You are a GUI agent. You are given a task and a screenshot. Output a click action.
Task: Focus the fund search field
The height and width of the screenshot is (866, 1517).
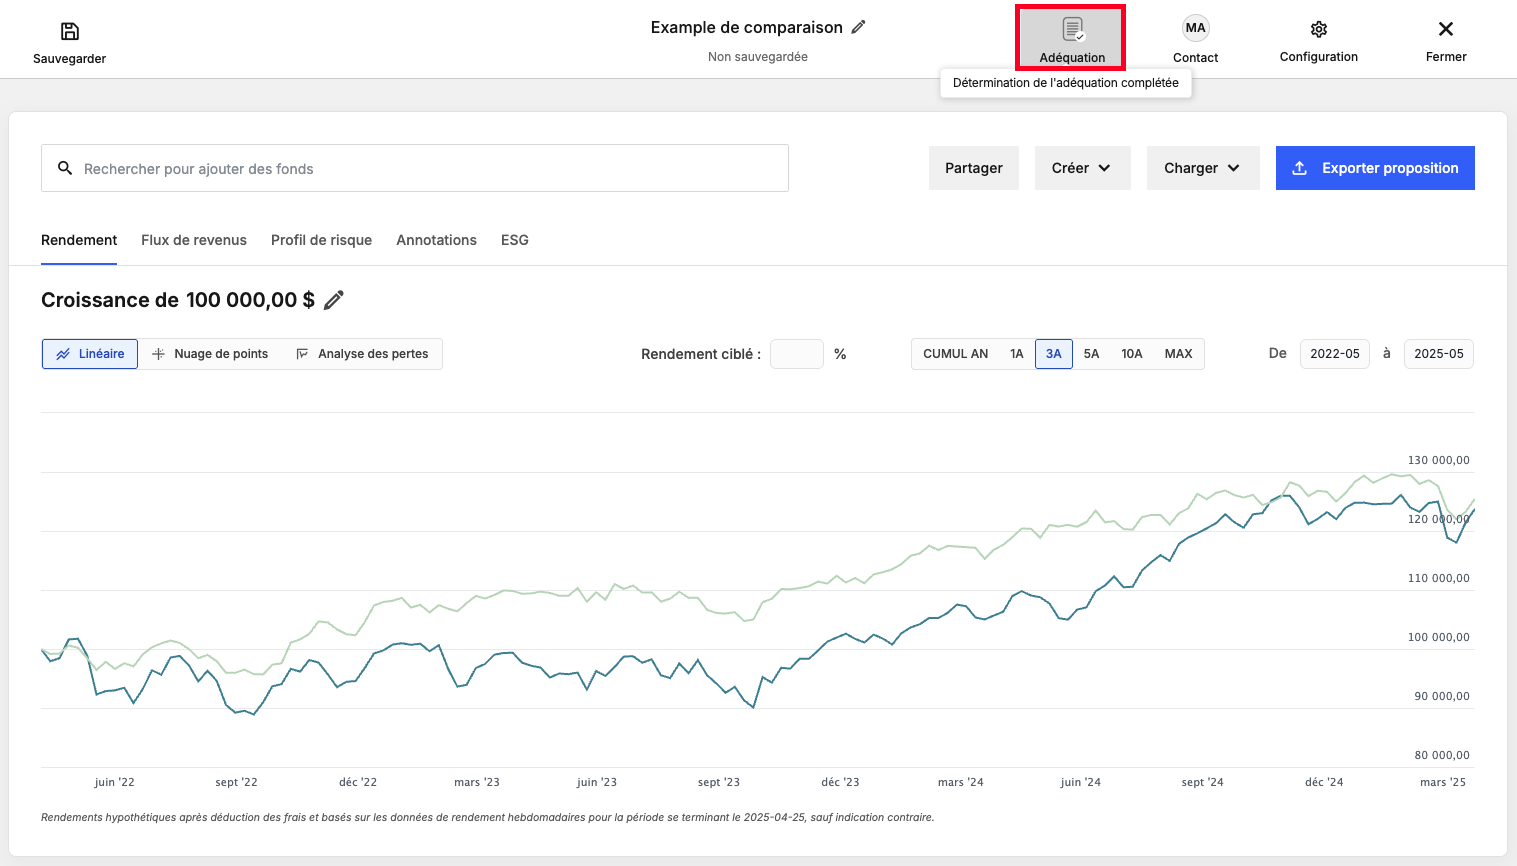click(x=415, y=168)
